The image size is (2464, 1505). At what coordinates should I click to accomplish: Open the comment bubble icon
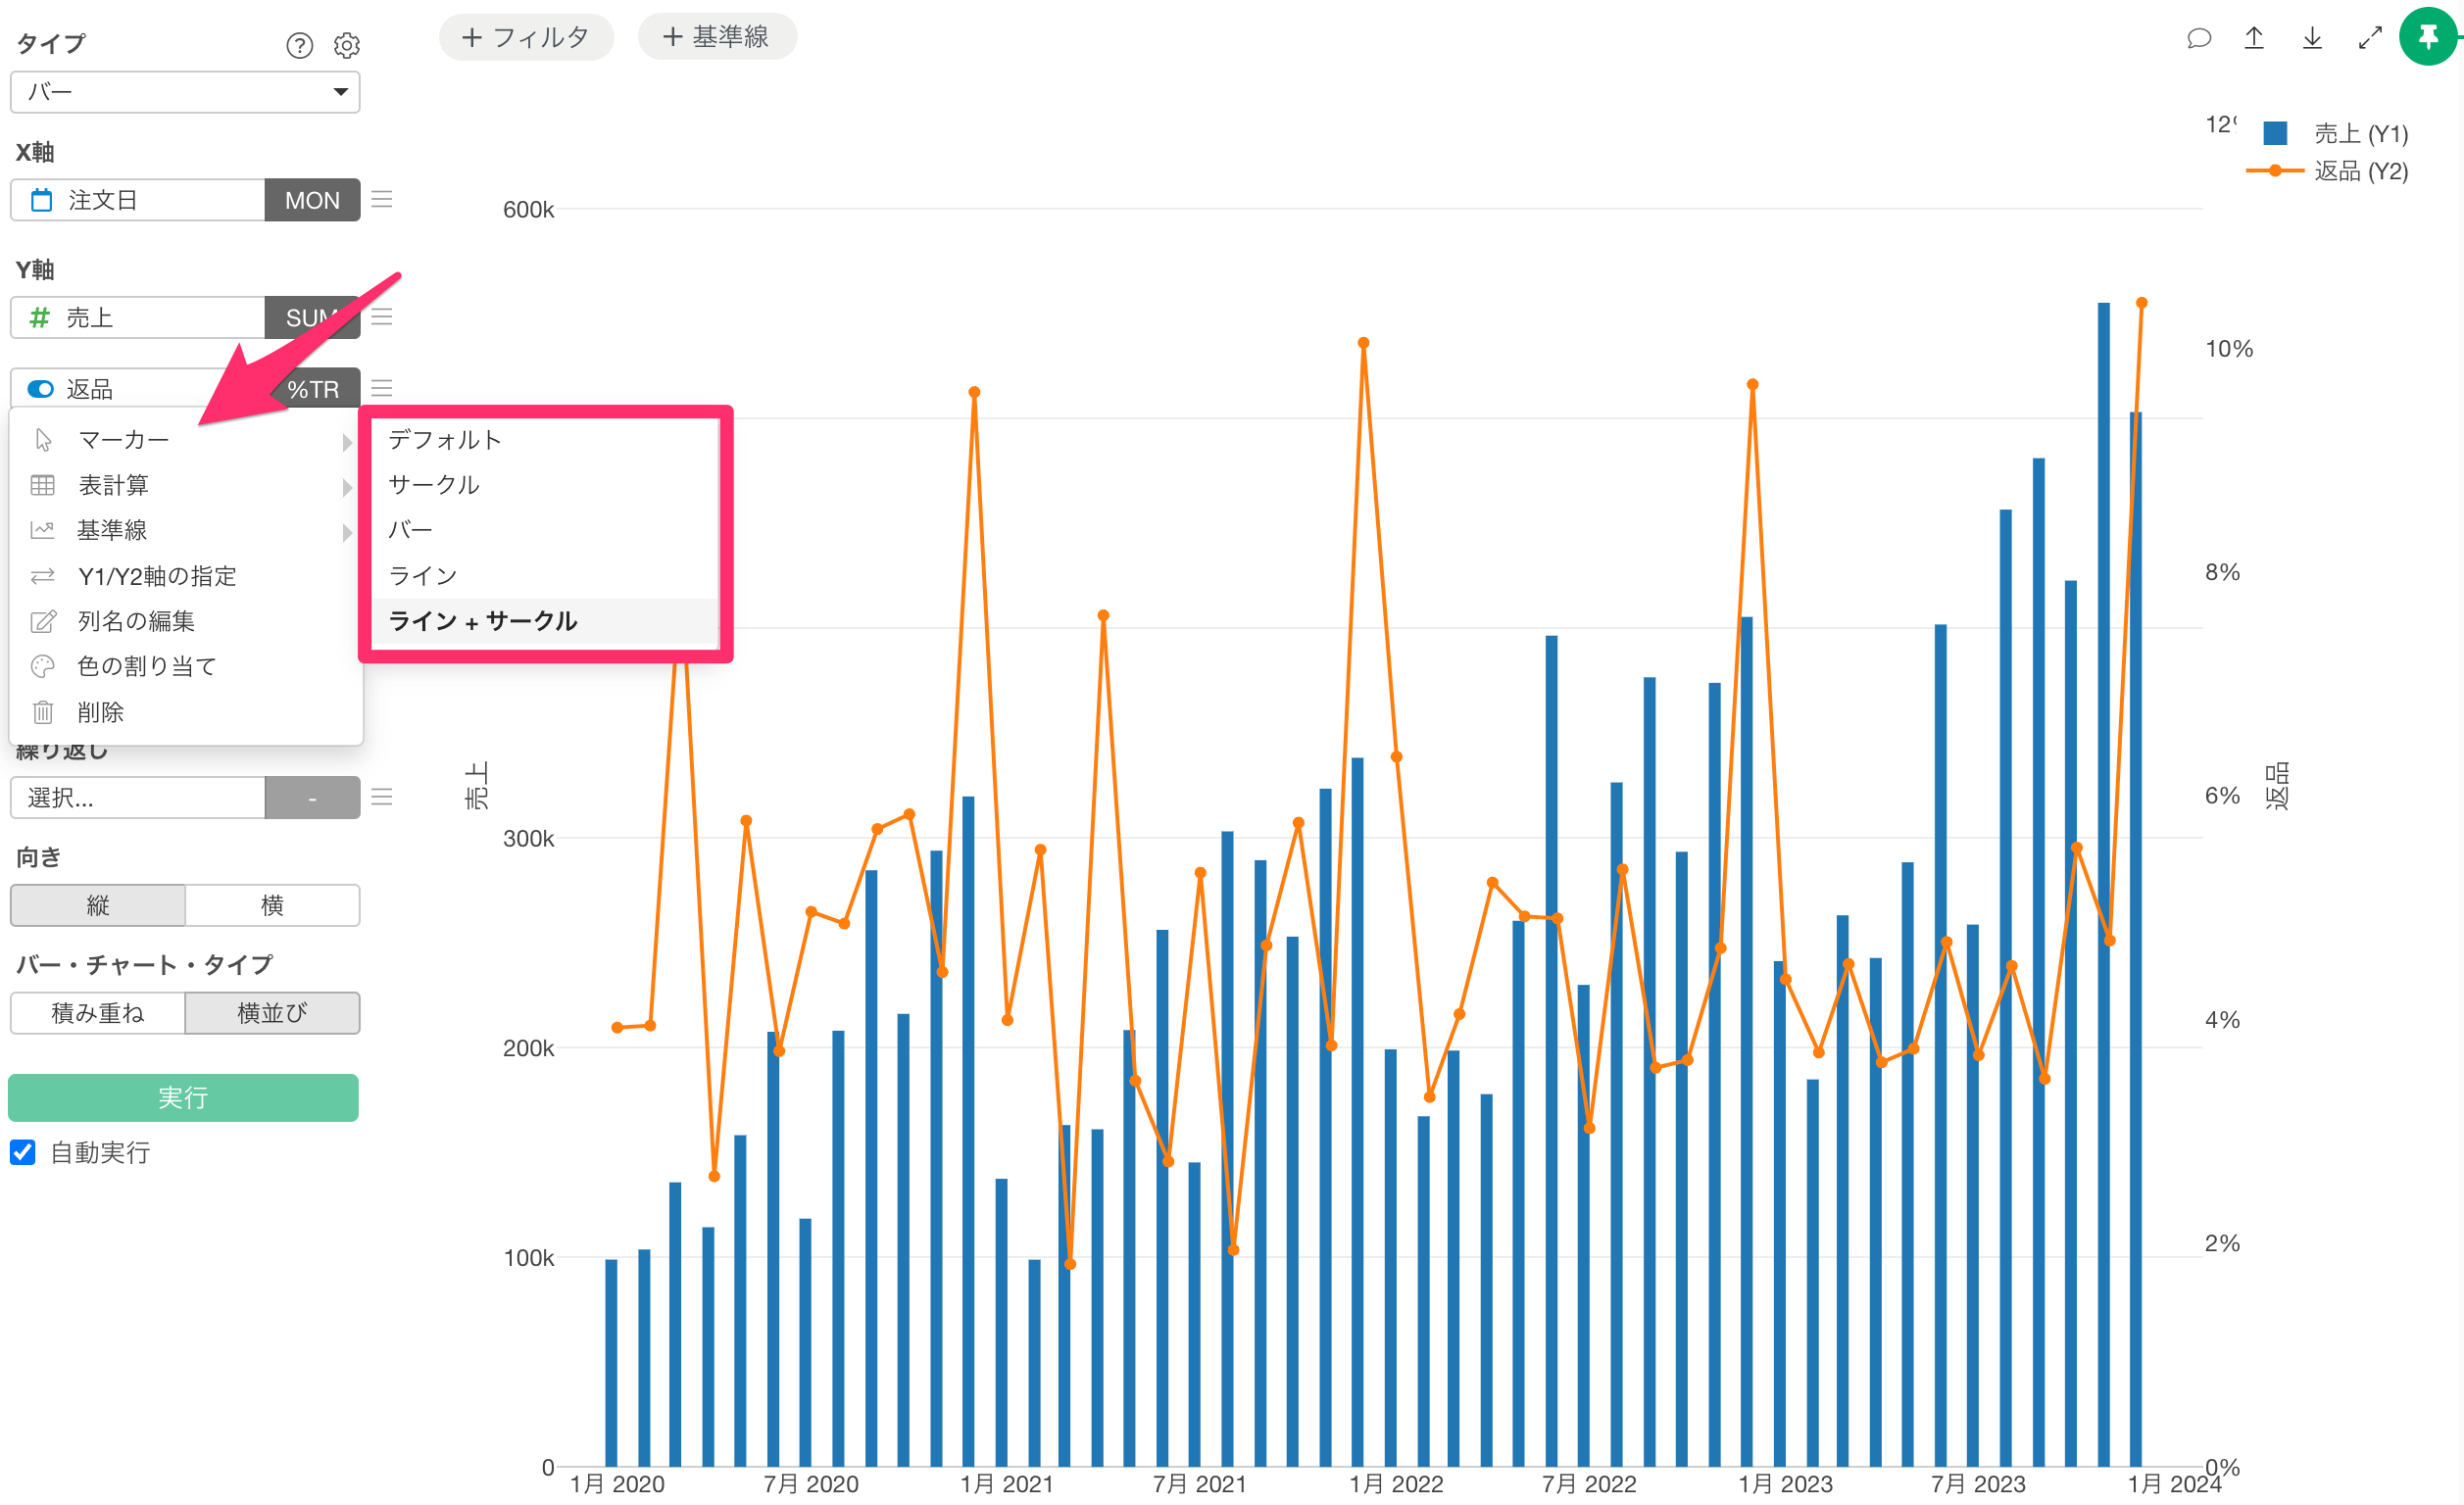tap(2198, 38)
